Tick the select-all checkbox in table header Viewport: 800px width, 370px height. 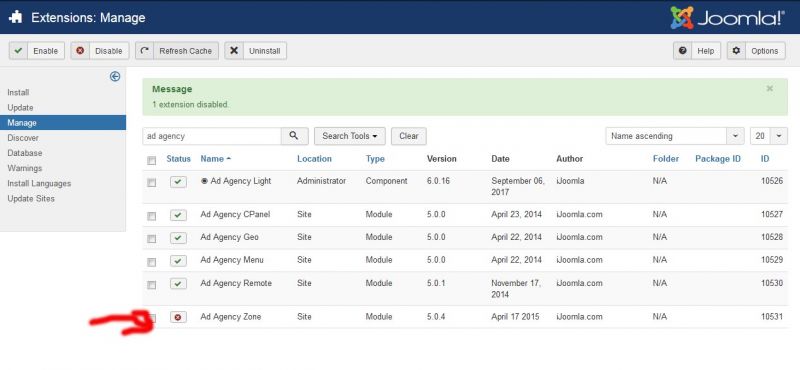(x=152, y=161)
